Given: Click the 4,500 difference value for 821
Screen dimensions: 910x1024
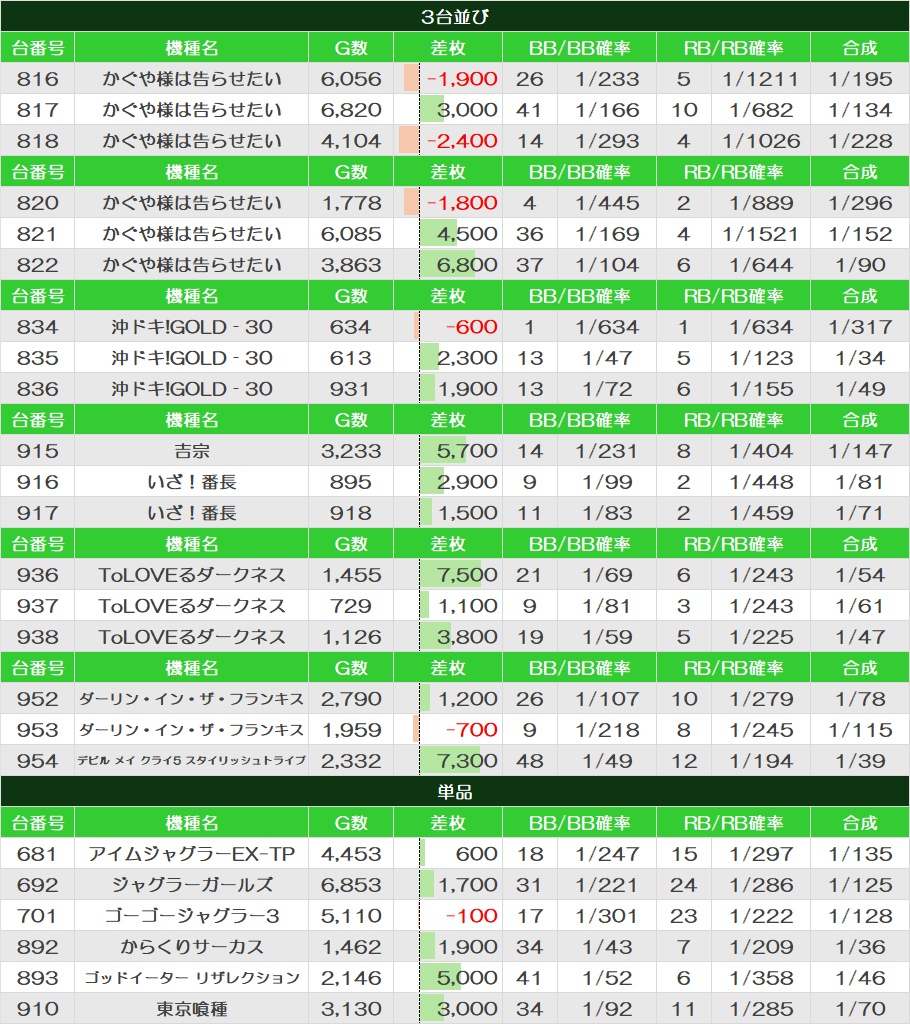Looking at the screenshot, I should pos(467,234).
